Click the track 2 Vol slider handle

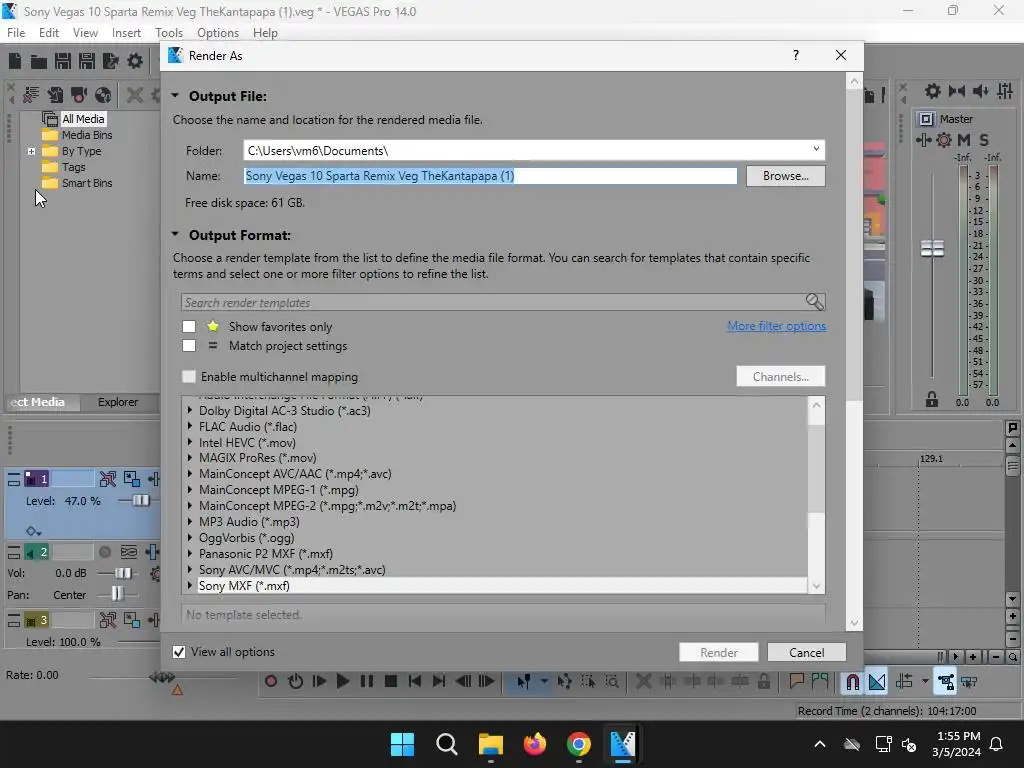click(123, 573)
